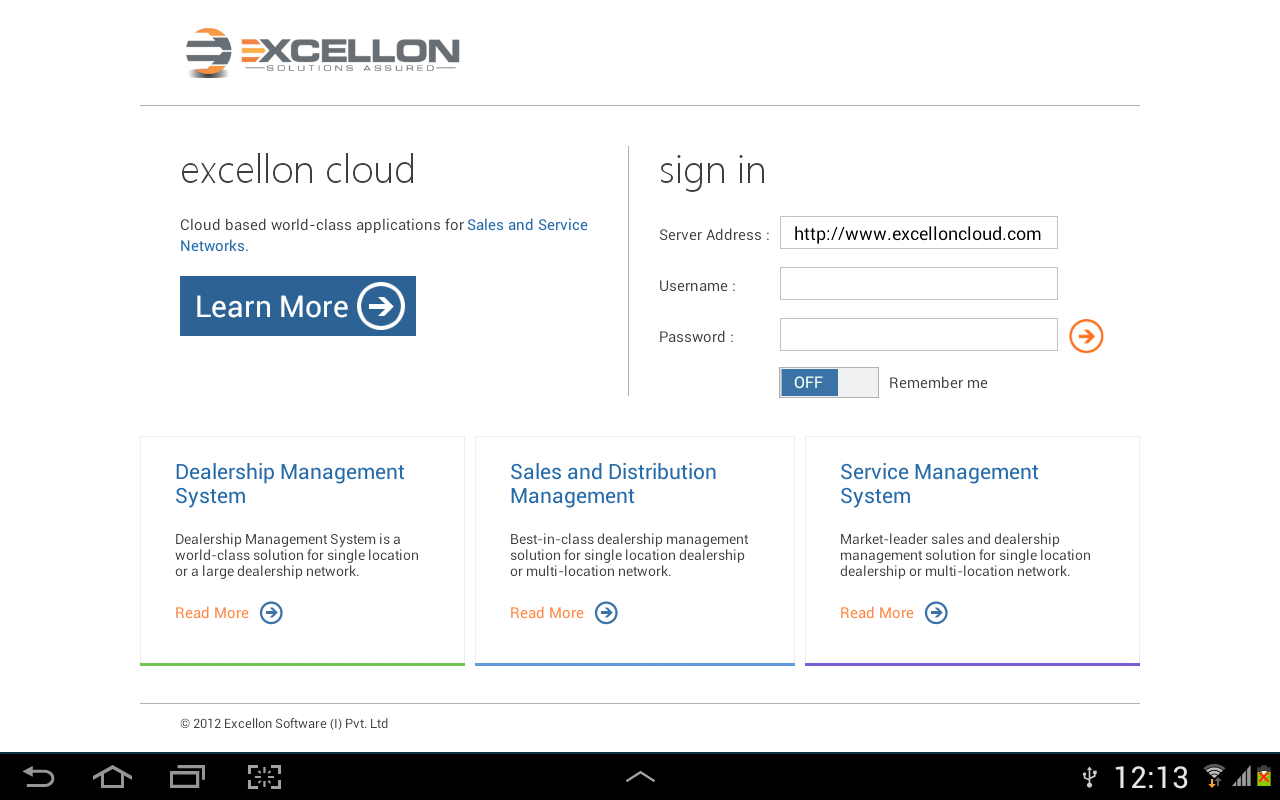This screenshot has height=800, width=1280.
Task: Open the Dealership Management System heading
Action: click(x=290, y=484)
